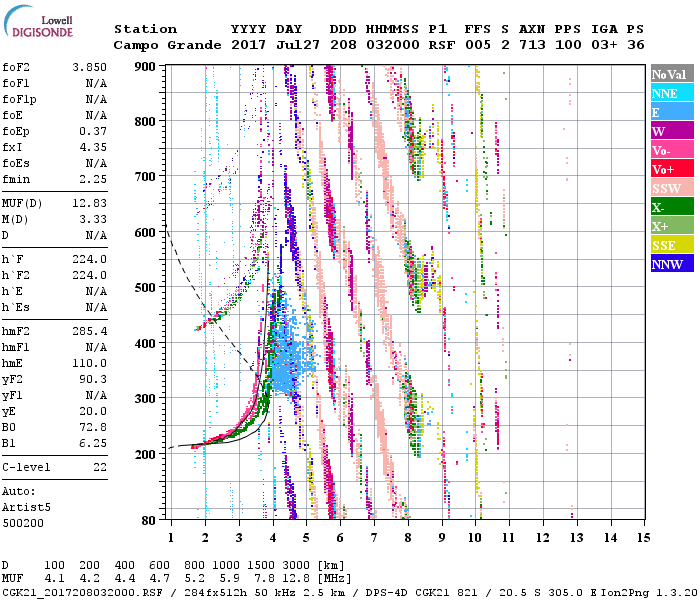This screenshot has height=600, width=700.
Task: Click the 12.8 MHz MUF table value
Action: click(x=296, y=579)
